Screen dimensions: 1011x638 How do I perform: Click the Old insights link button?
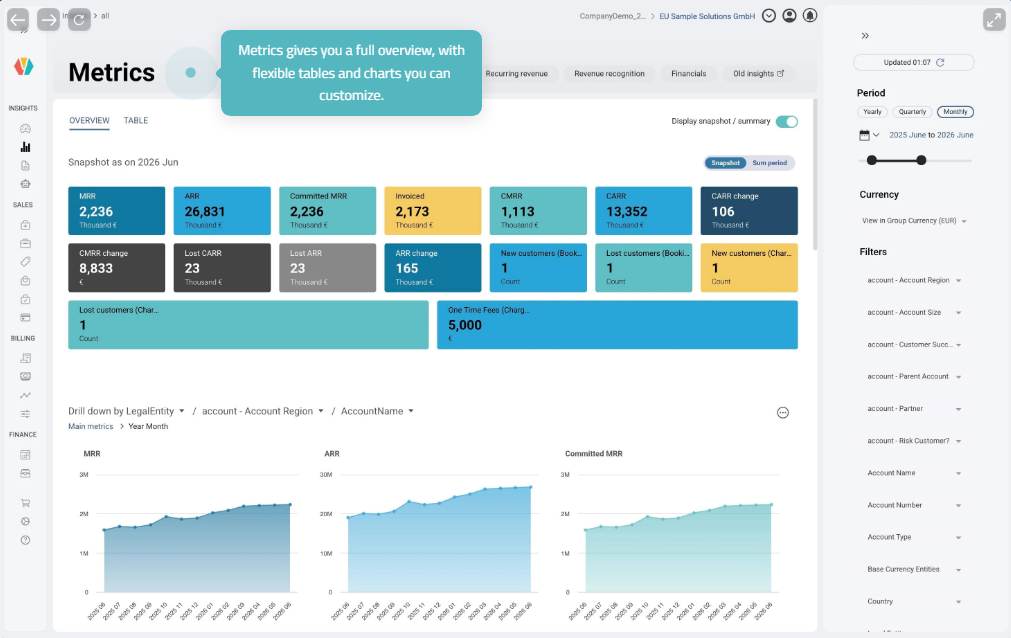pos(758,74)
